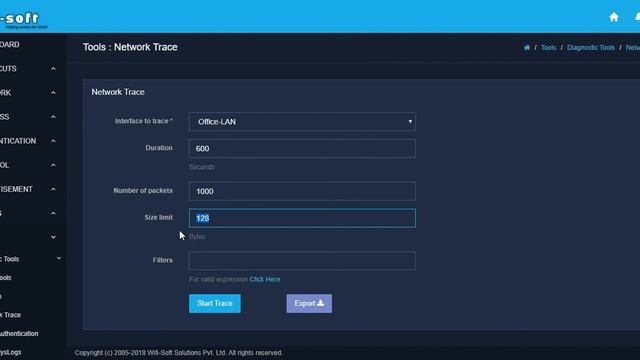Open Network Trace in the sidebar

click(11, 315)
